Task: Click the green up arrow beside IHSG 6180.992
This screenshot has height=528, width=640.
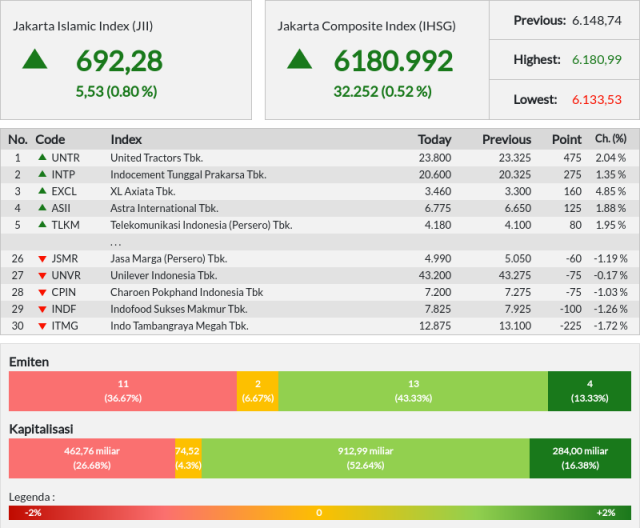Action: coord(300,59)
